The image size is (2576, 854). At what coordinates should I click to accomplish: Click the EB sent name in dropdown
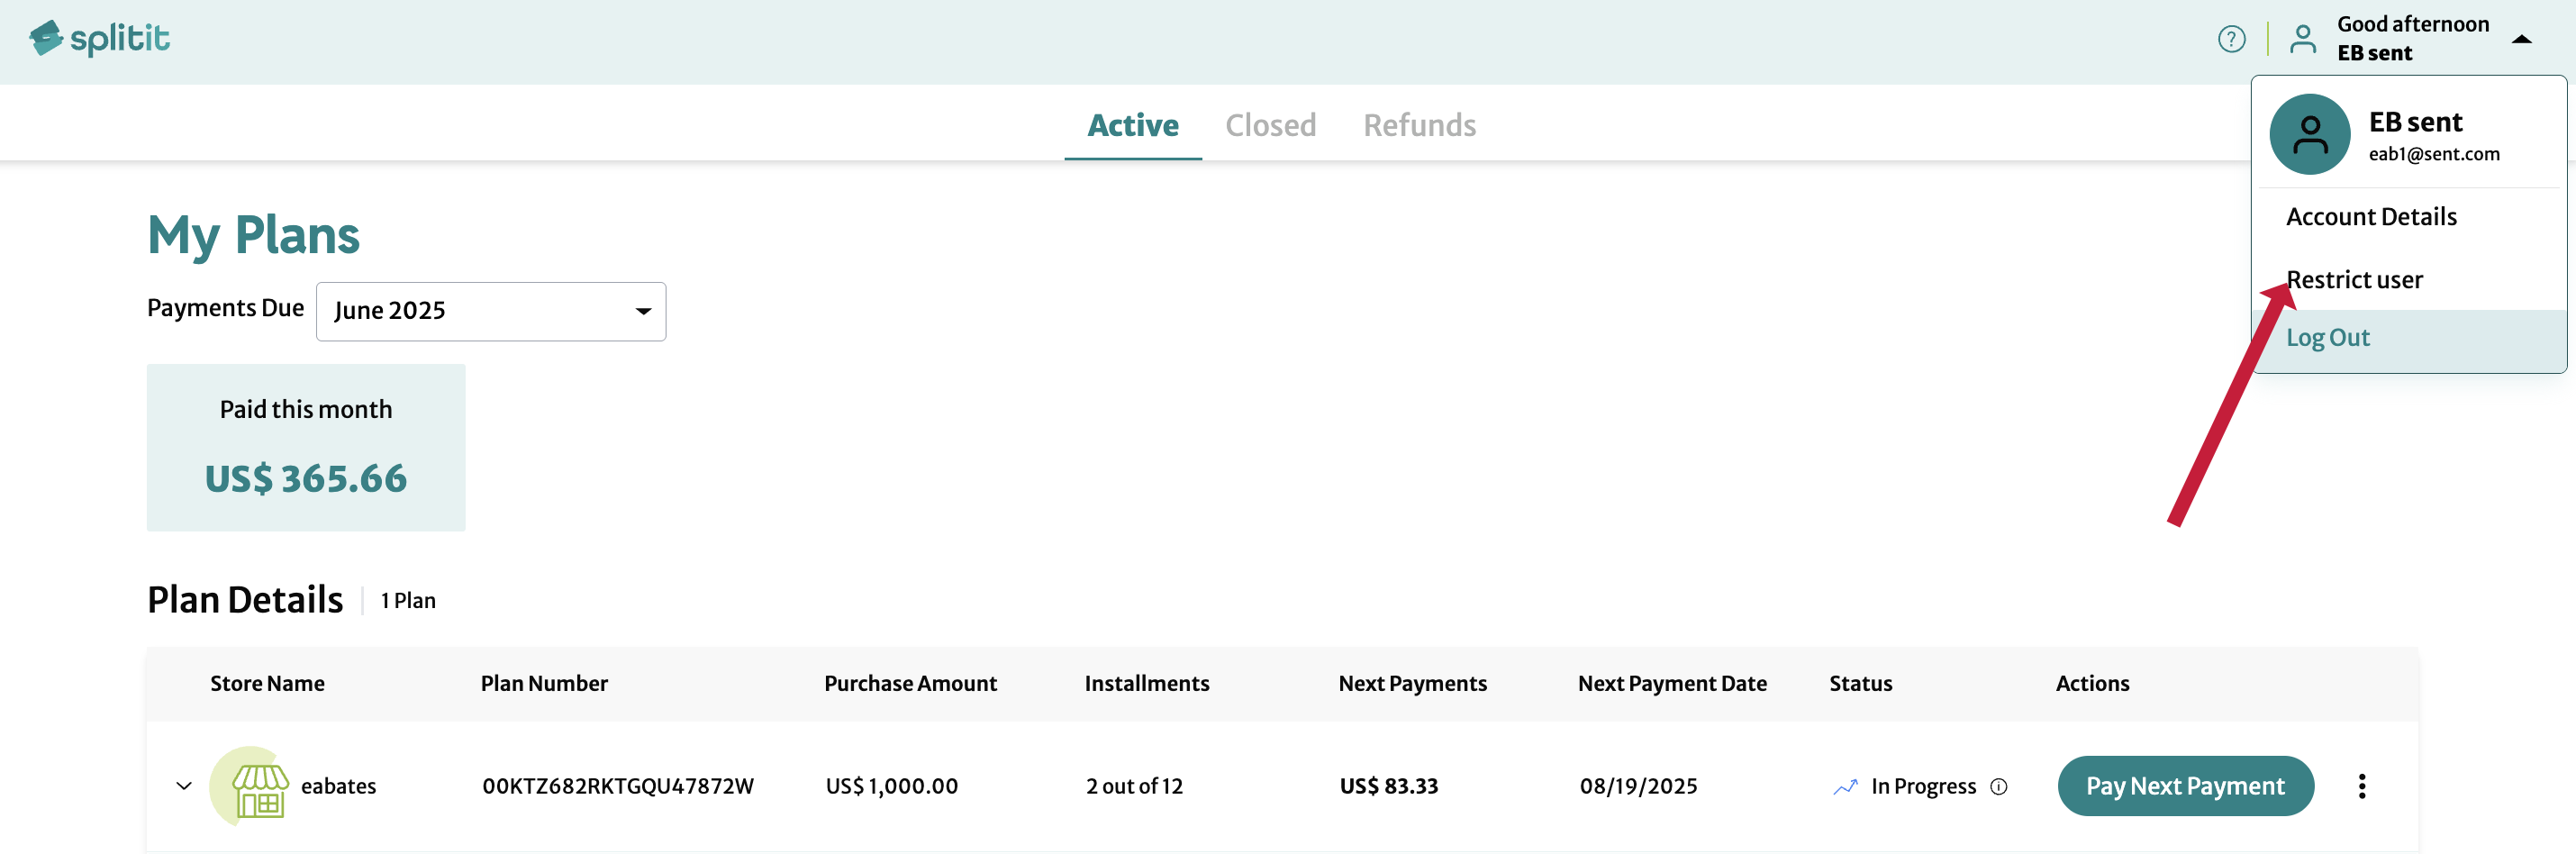point(2415,122)
